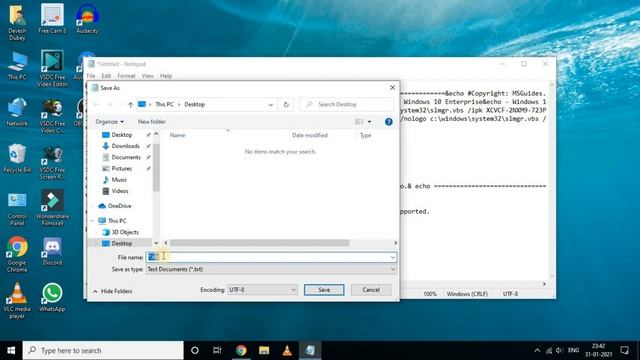Expand the File name history dropdown
The width and height of the screenshot is (640, 360).
click(x=393, y=257)
